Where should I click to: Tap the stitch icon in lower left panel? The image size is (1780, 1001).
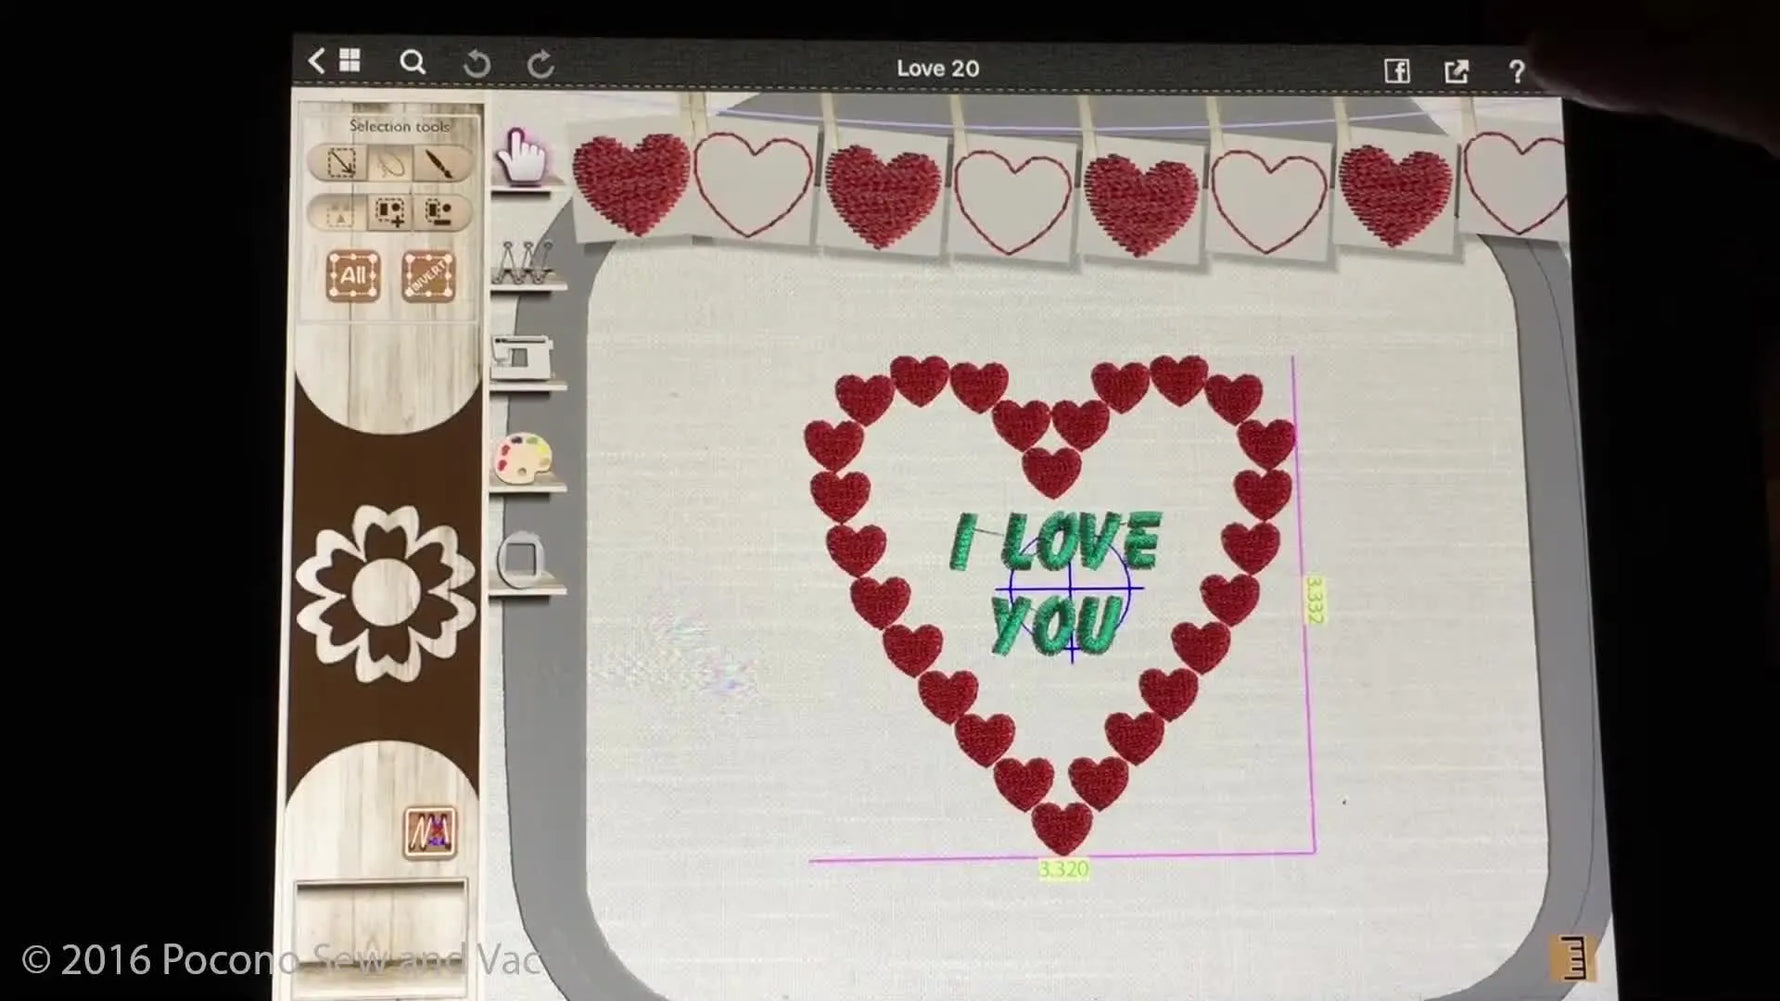(430, 832)
